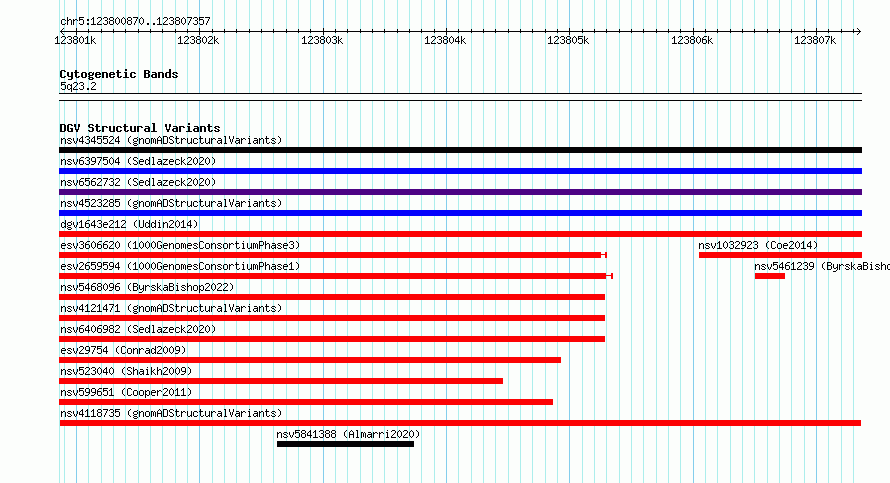890x483 pixels.
Task: Click the ruler's right arrowhead
Action: (858, 31)
